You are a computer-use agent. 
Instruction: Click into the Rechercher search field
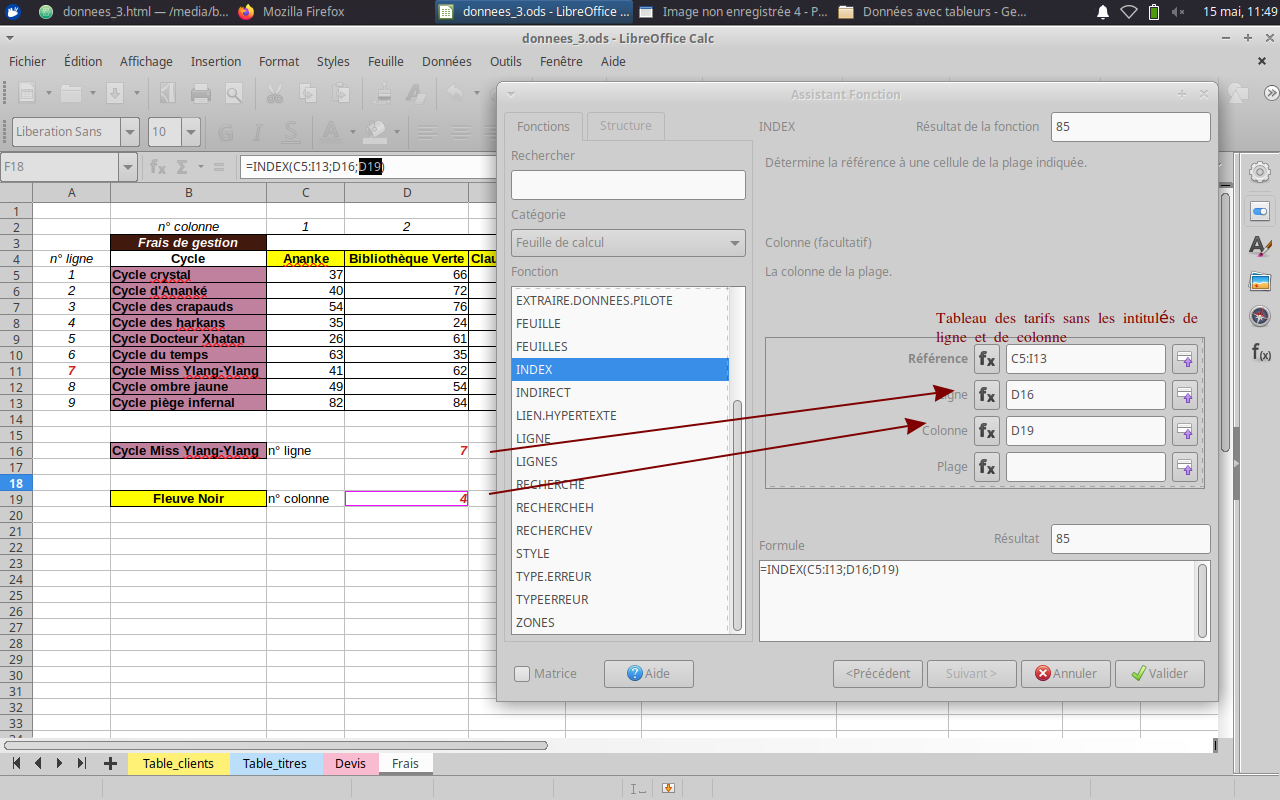[x=628, y=185]
